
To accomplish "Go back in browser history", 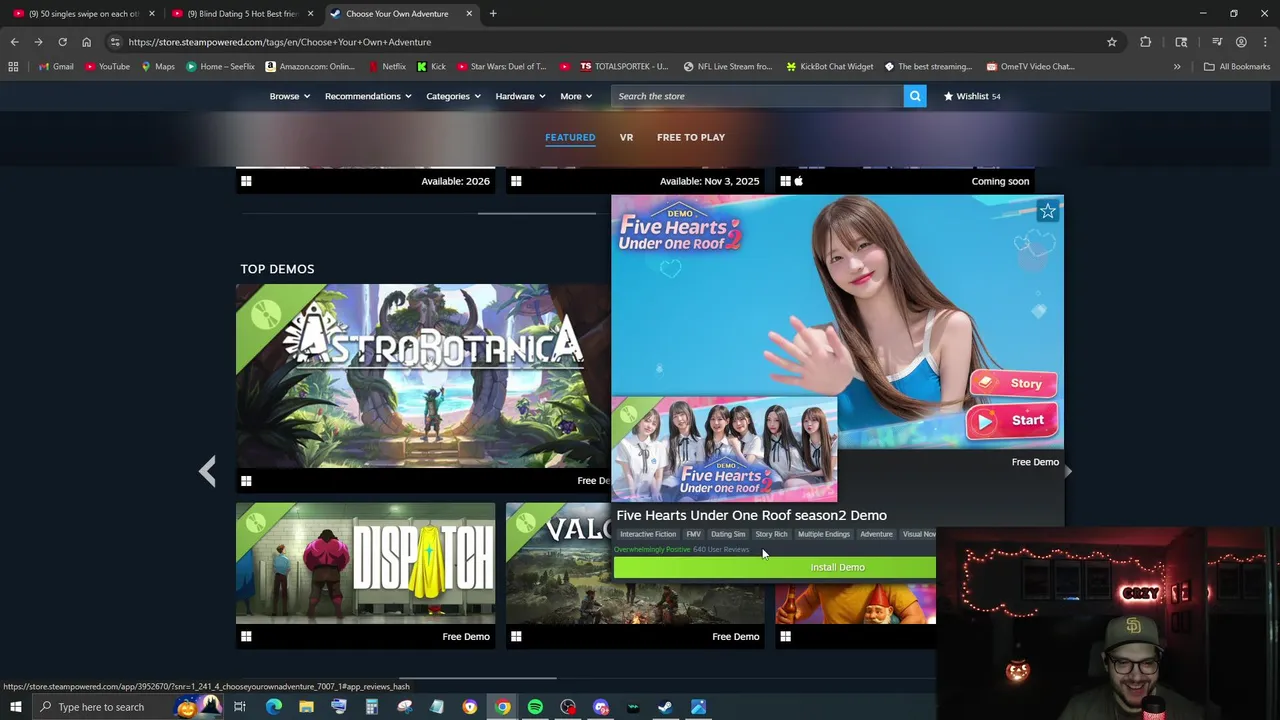I will [14, 42].
